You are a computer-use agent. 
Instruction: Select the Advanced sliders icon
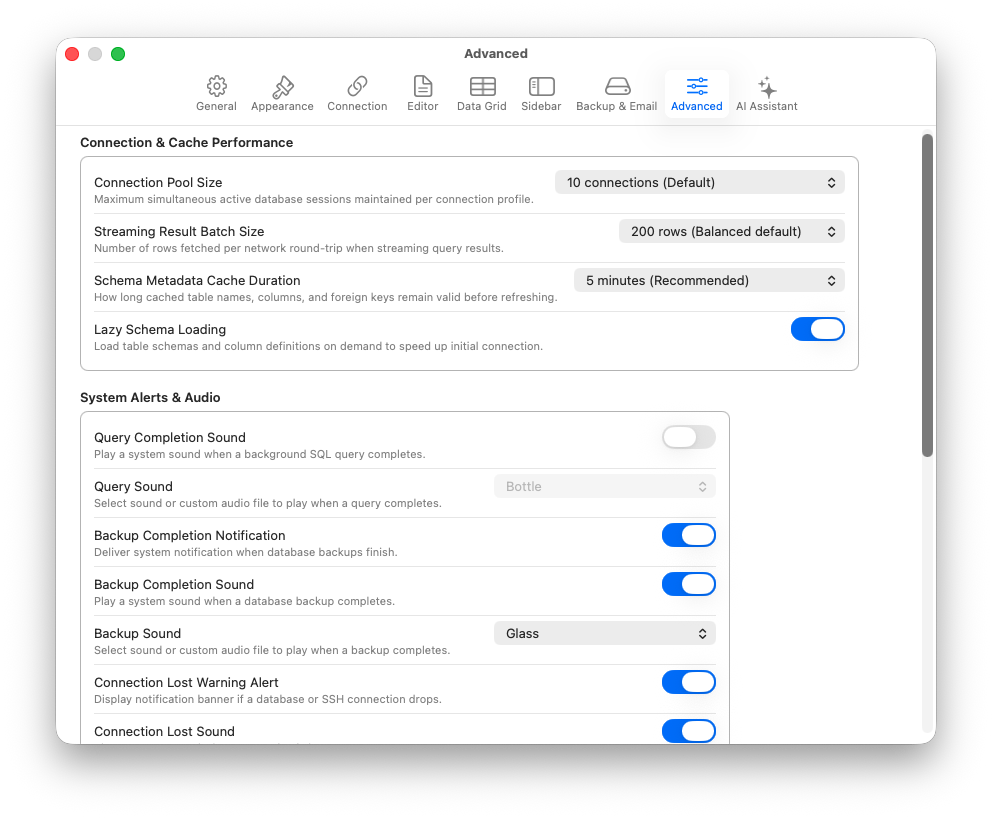tap(697, 86)
